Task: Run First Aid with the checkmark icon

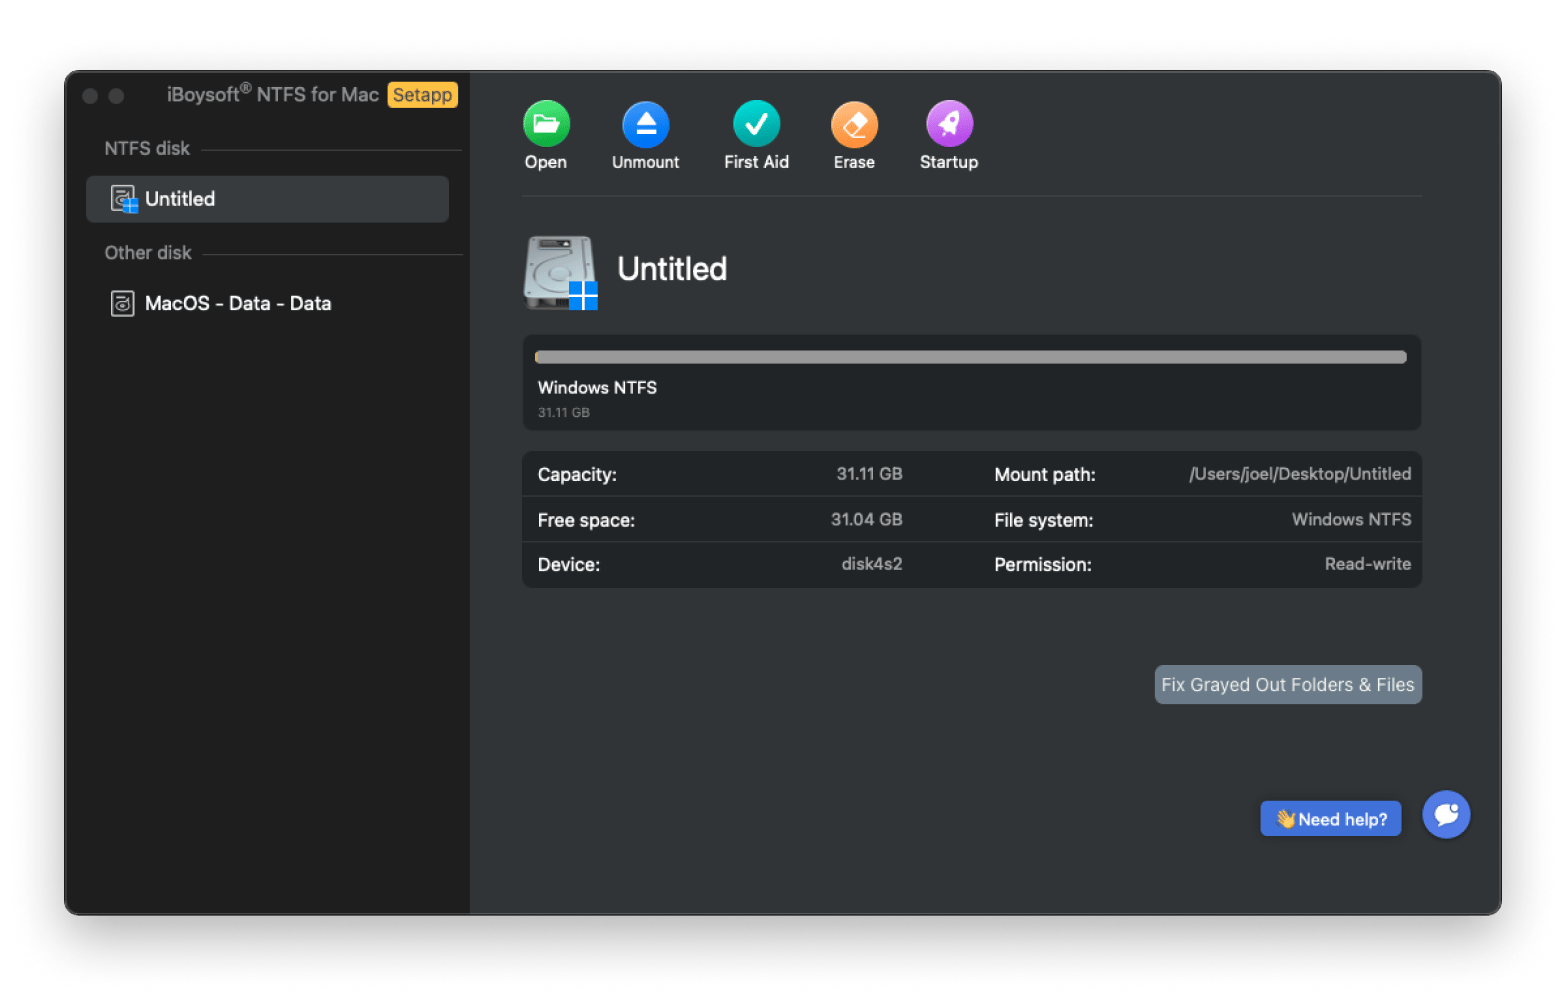Action: (756, 124)
